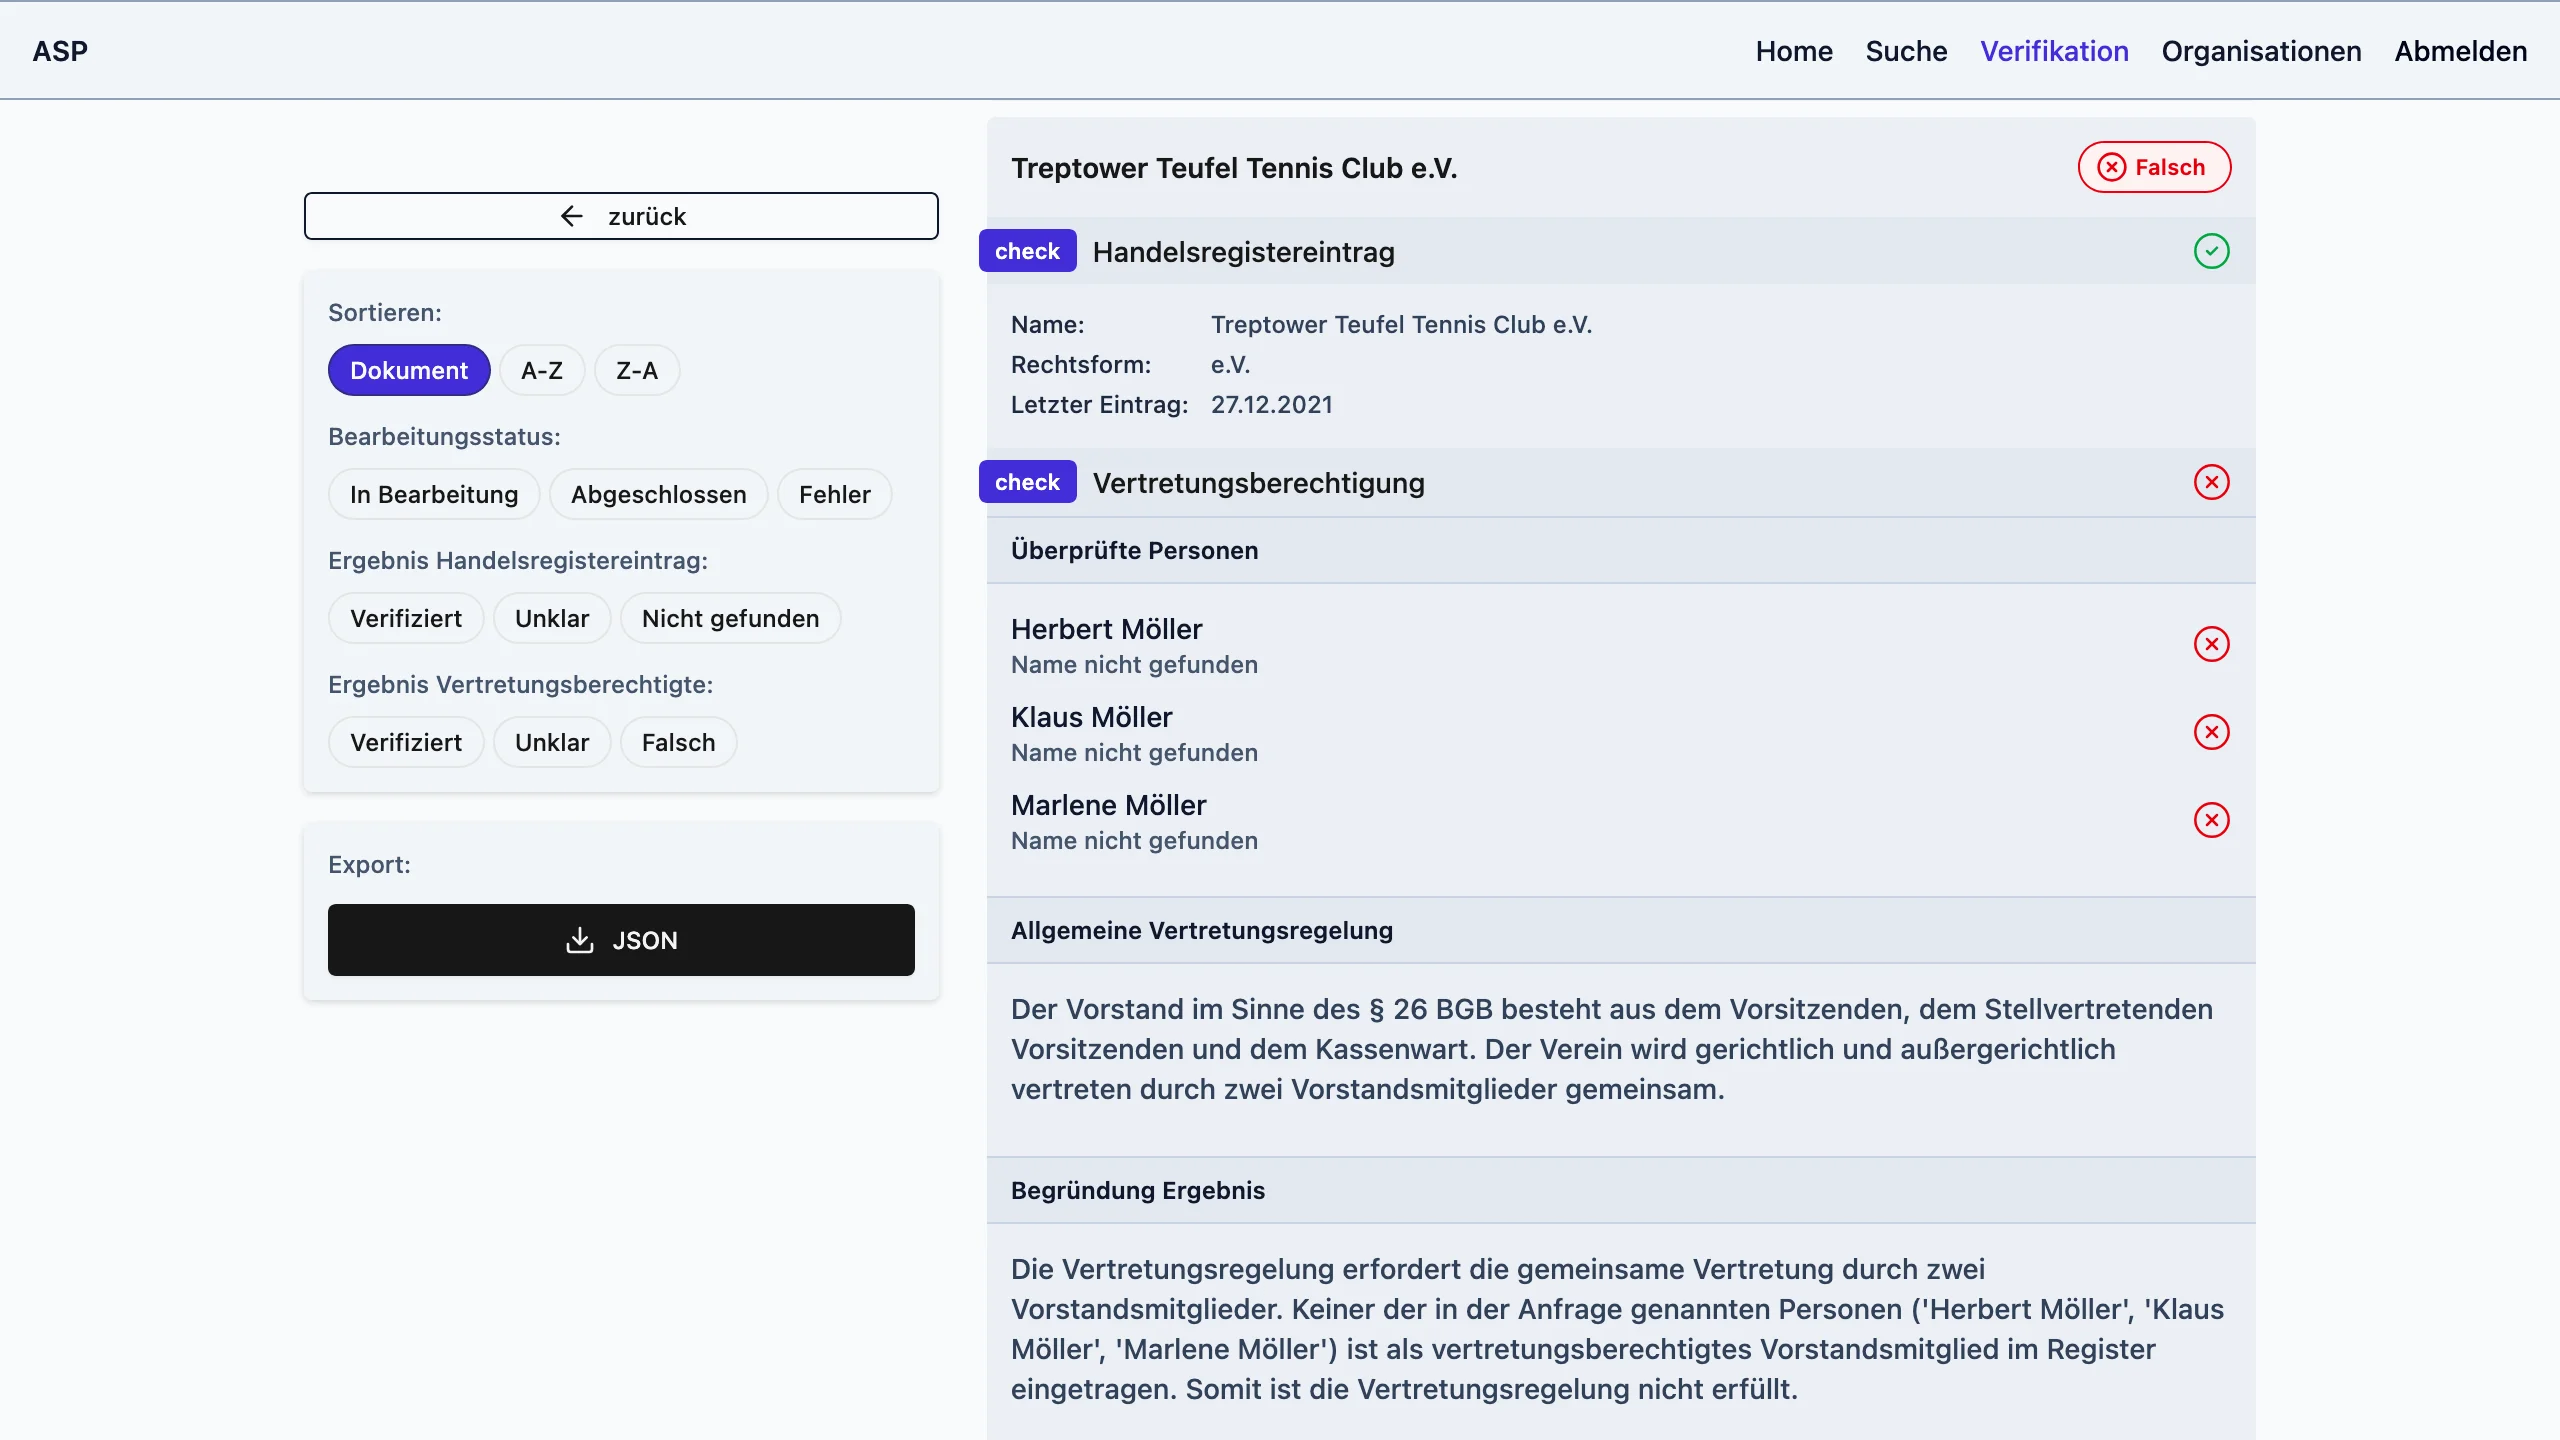Collapse the Vertretungsberechtigung check section
The image size is (2560, 1440).
point(1257,483)
